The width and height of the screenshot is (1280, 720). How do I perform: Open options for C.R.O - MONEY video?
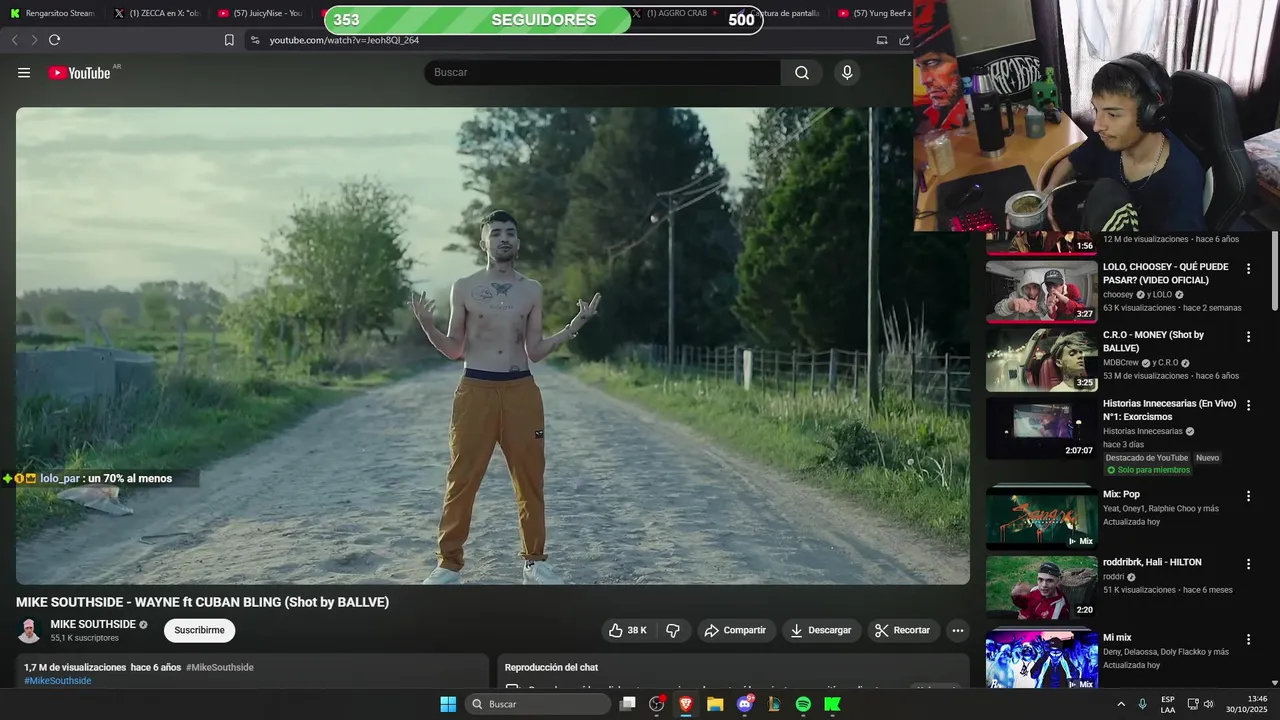1248,337
